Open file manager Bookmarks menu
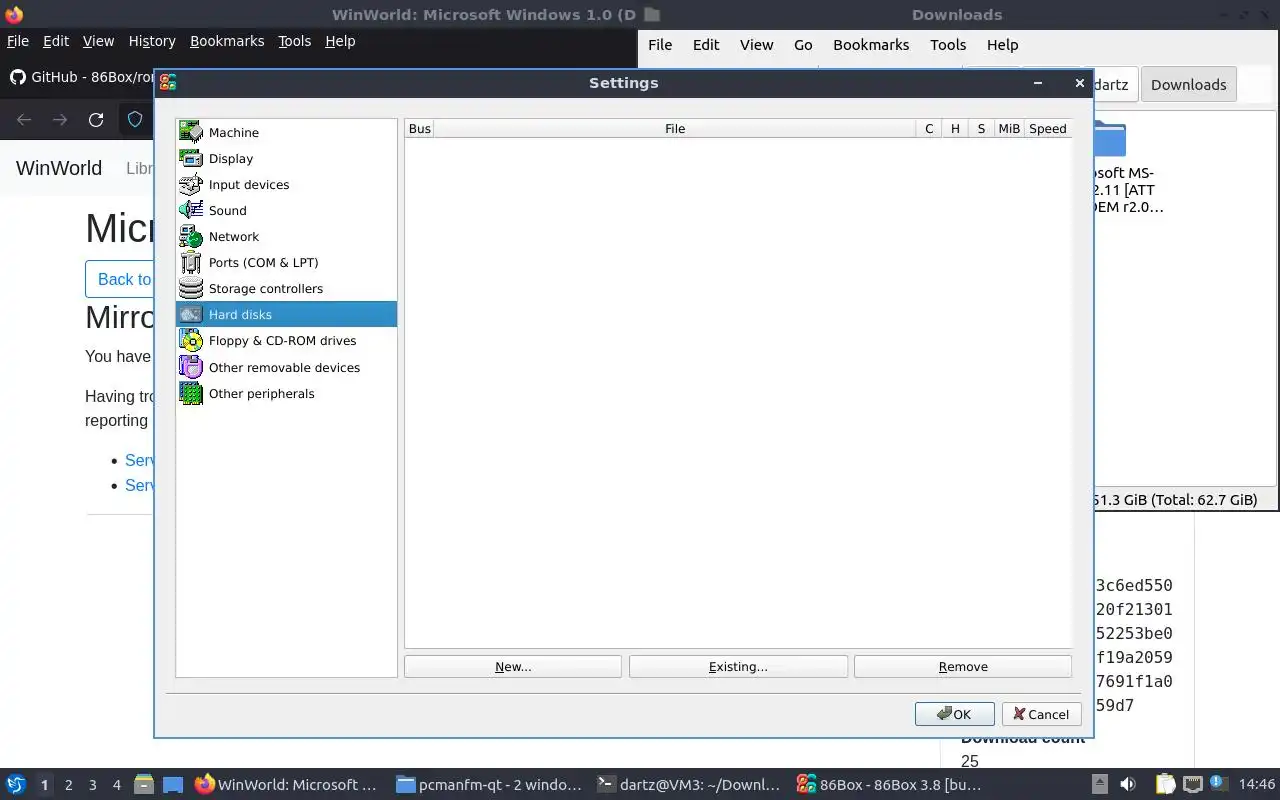 tap(871, 45)
